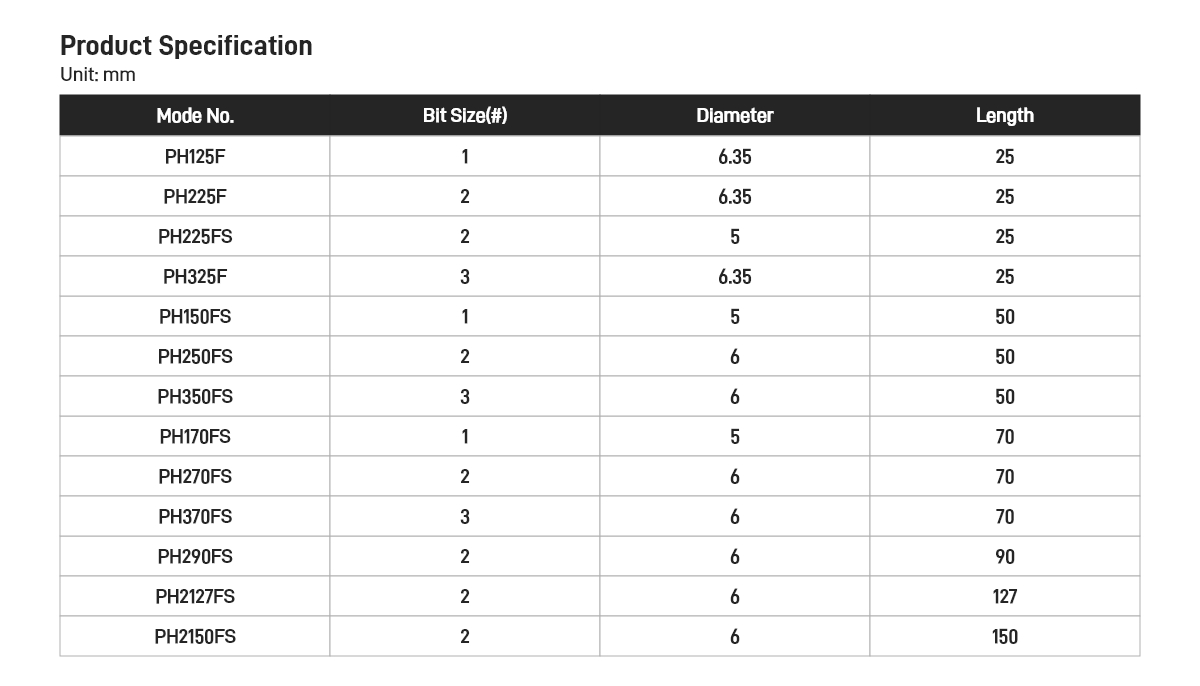Select the PH370FS row label
1200x686 pixels.
(195, 517)
